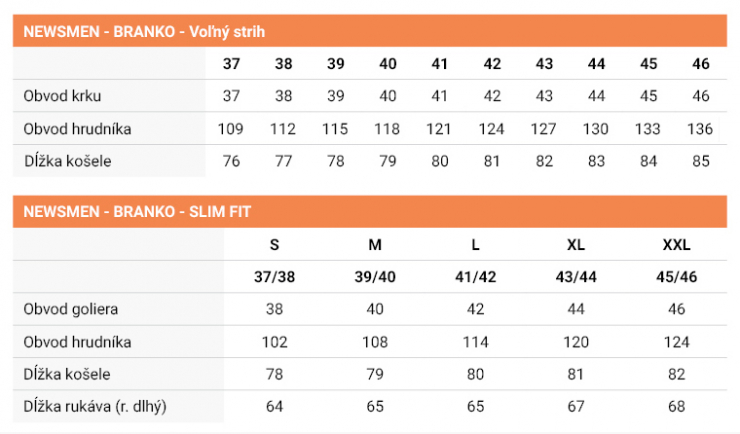This screenshot has height=434, width=740.
Task: Click chest value 127 in first table
Action: coord(544,129)
